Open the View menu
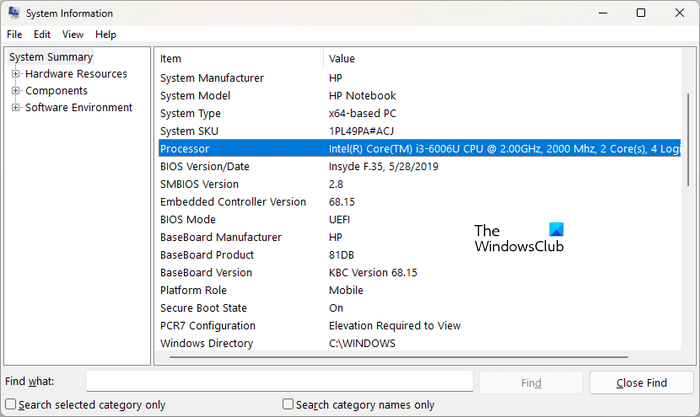The image size is (700, 417). 73,34
